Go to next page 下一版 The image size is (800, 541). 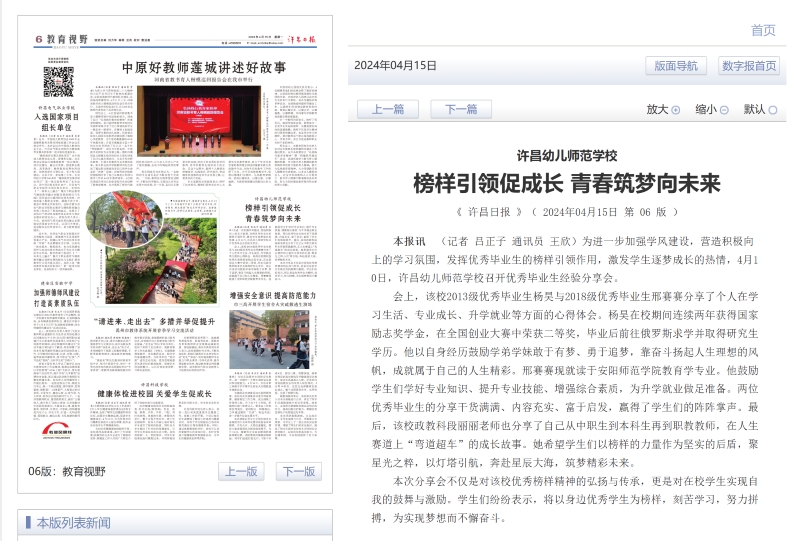(x=298, y=472)
